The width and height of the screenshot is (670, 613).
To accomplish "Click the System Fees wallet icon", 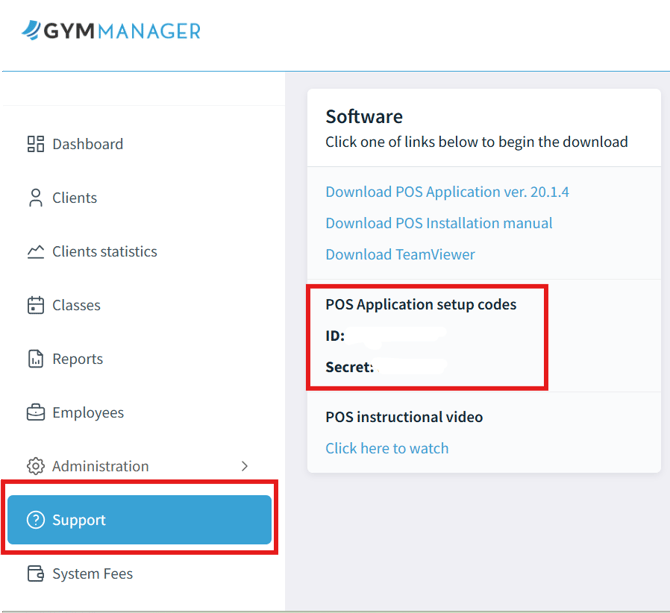I will [x=36, y=574].
